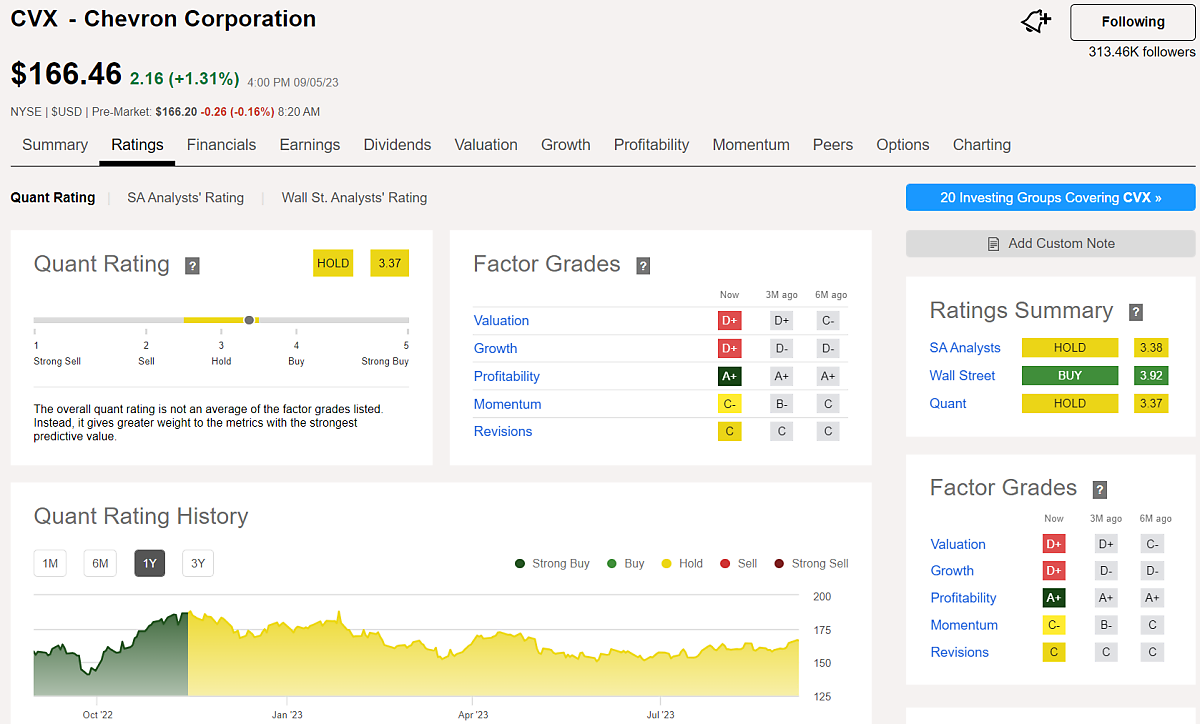Open Valuation link in sidebar Factor Grades
The width and height of the screenshot is (1200, 724).
click(x=958, y=545)
